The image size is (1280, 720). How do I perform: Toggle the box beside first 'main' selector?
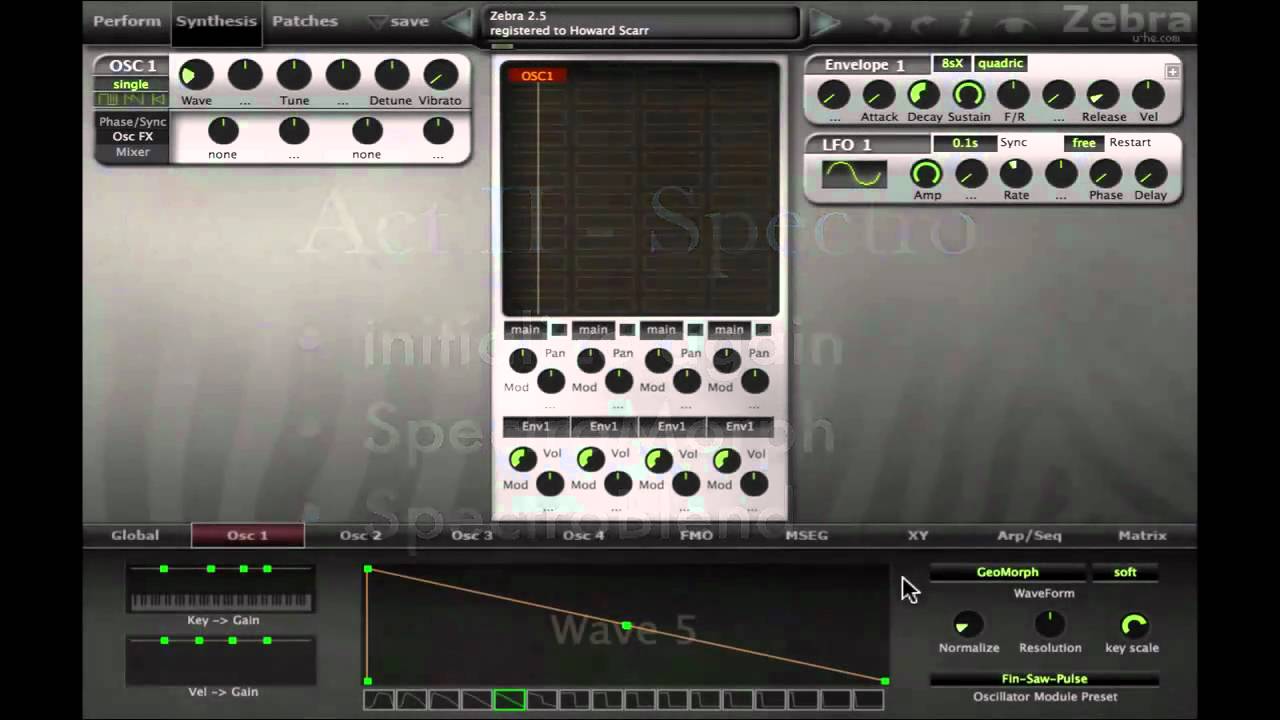559,330
